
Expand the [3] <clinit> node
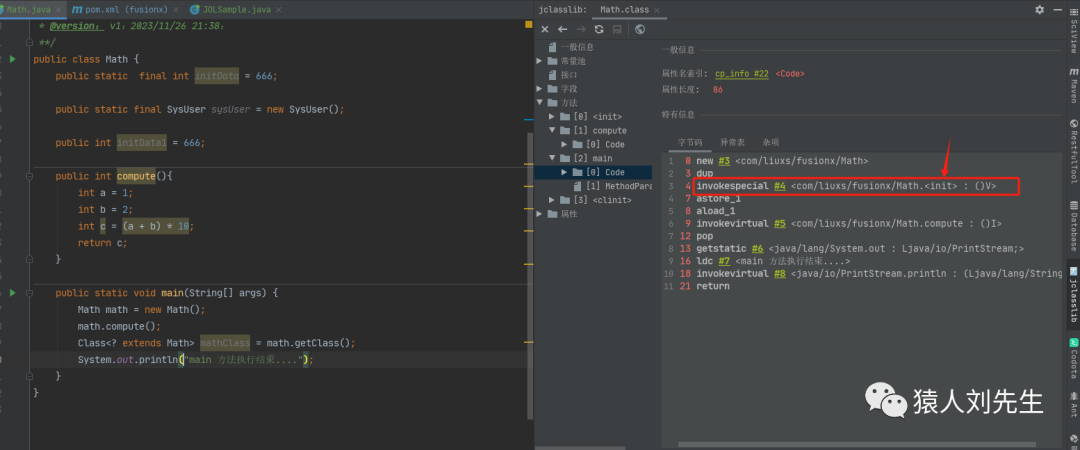click(552, 200)
